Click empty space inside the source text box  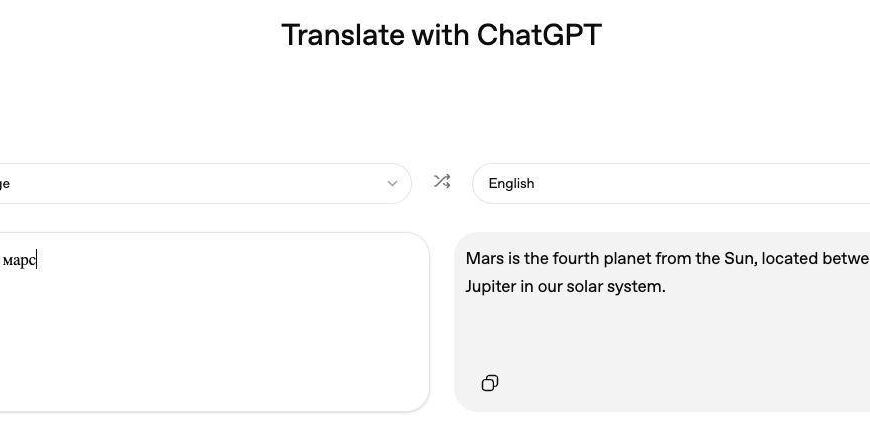pos(220,350)
